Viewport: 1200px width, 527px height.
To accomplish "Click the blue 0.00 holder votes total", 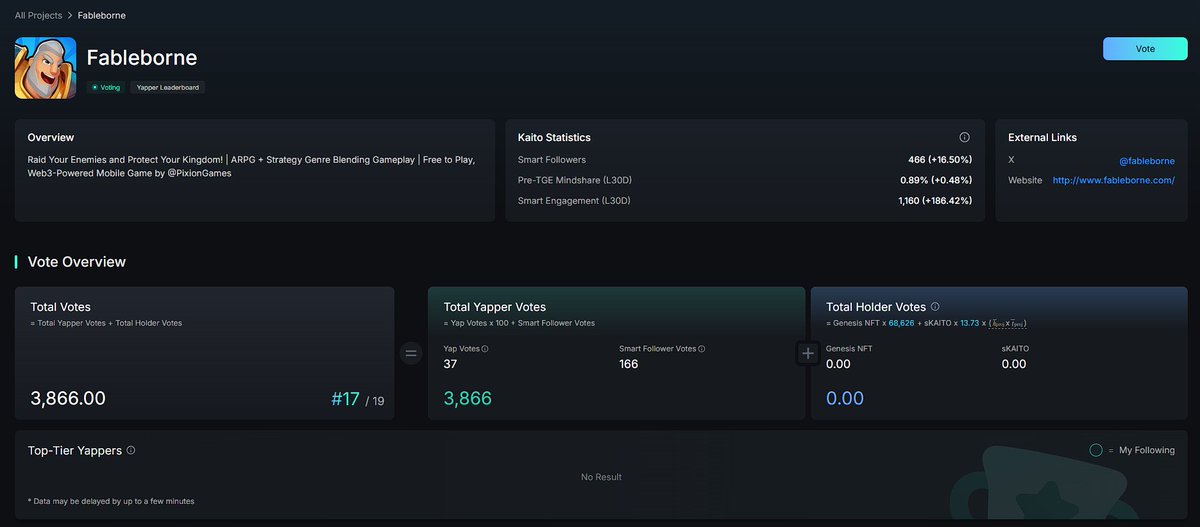I will (845, 398).
